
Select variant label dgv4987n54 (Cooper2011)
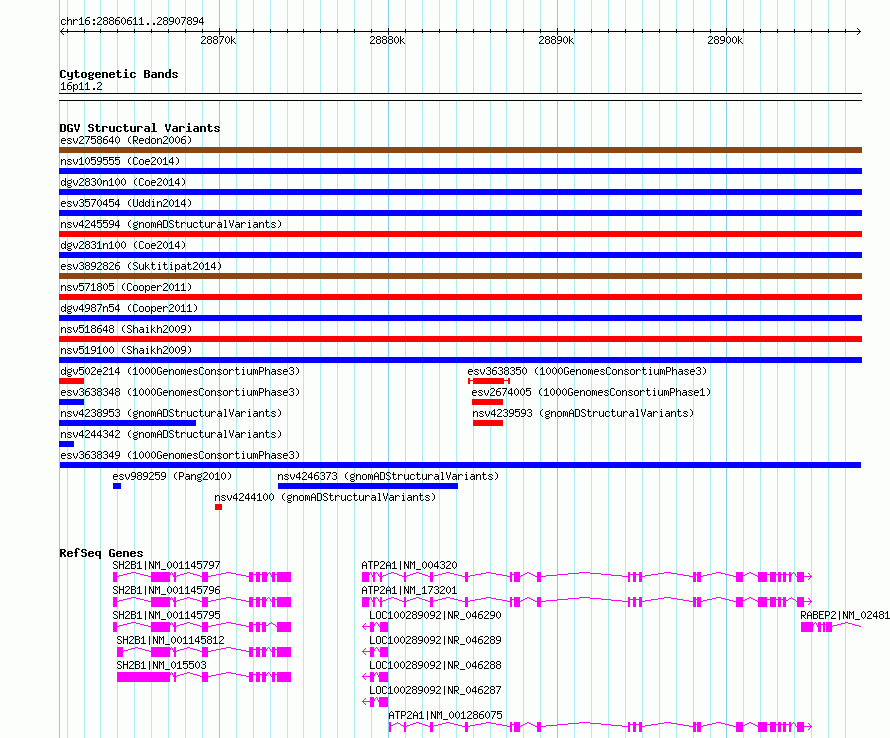(129, 308)
